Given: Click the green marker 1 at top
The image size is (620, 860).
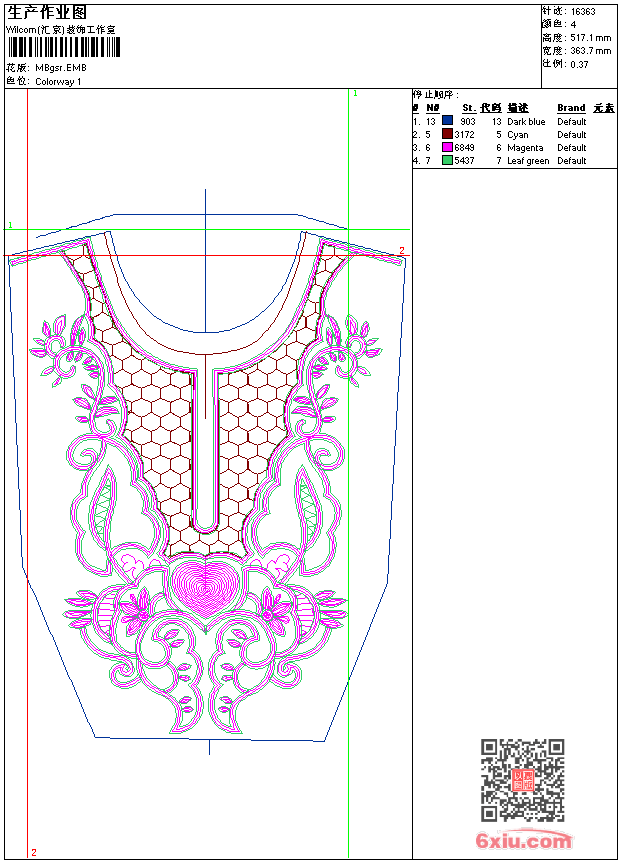Looking at the screenshot, I should [x=354, y=93].
